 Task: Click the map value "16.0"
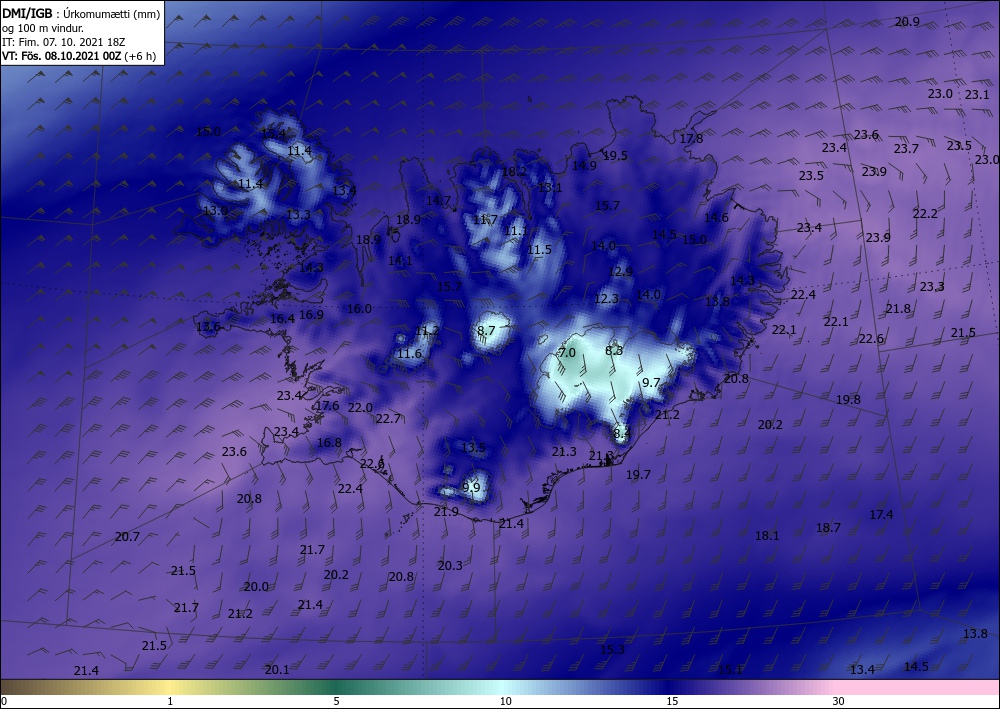pyautogui.click(x=359, y=309)
